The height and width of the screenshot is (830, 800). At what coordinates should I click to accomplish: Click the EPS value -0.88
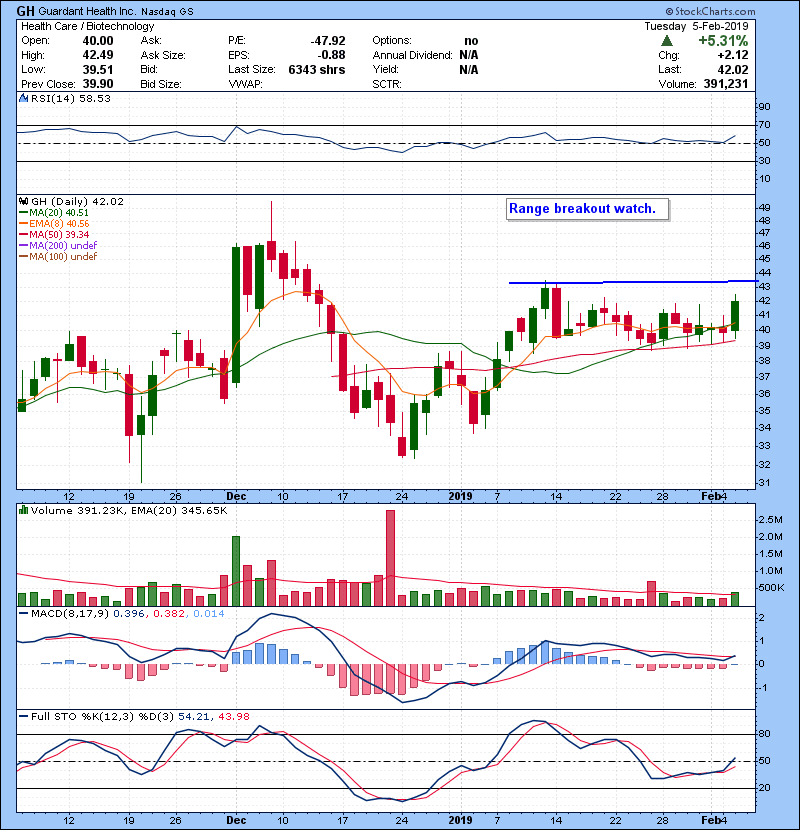tap(331, 55)
